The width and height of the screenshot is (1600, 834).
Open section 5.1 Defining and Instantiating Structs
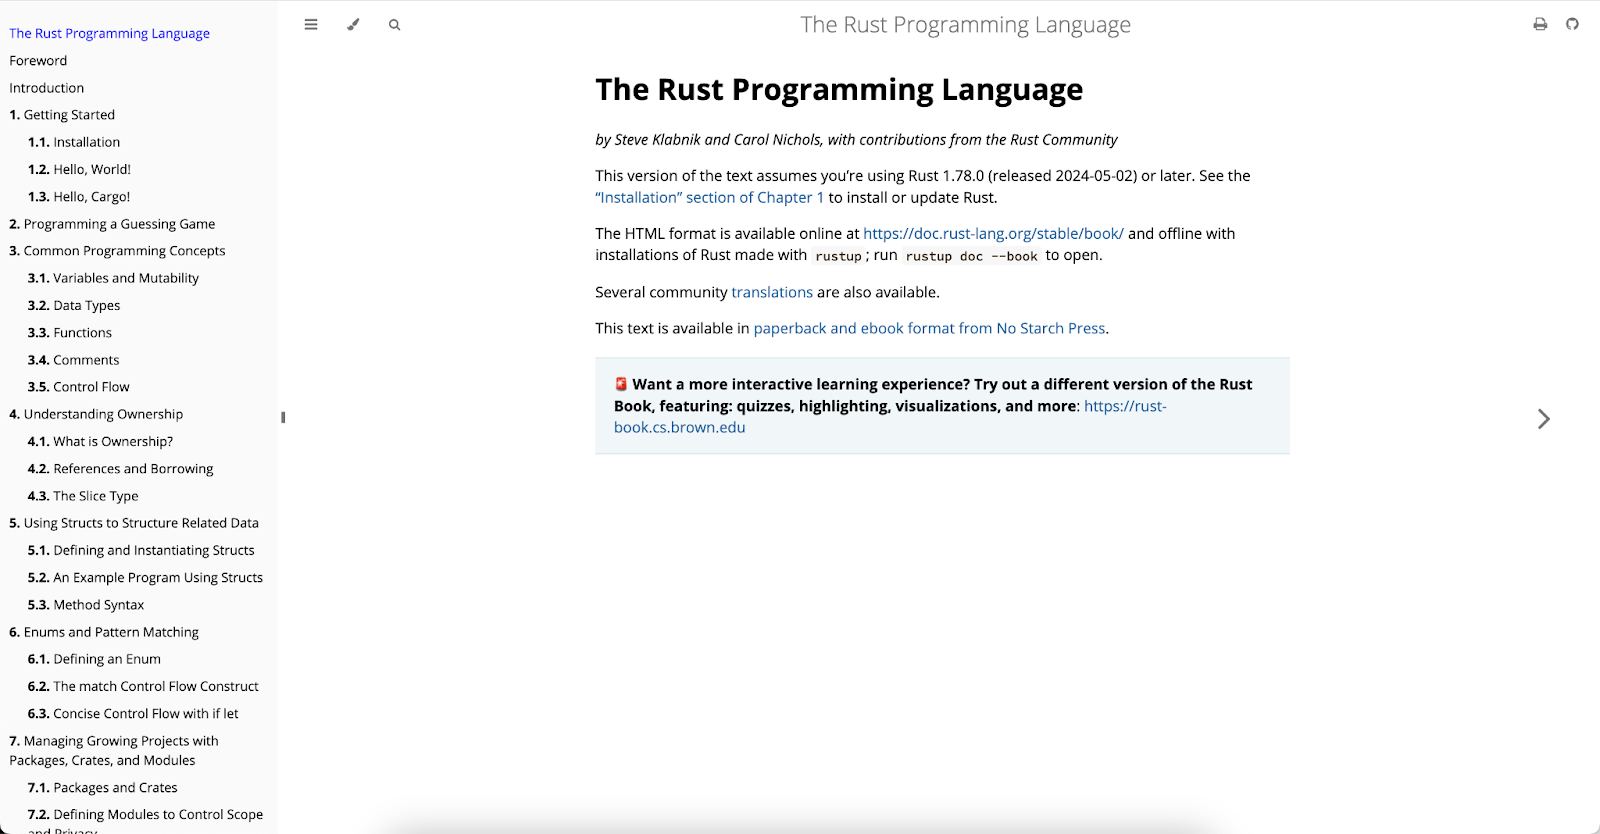click(x=141, y=550)
